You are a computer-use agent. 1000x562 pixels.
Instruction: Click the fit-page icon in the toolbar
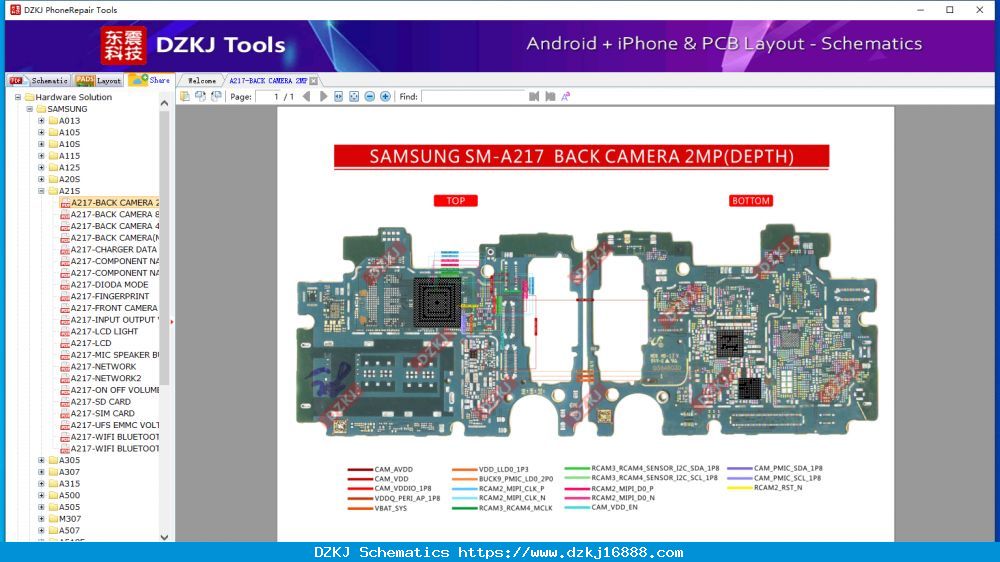click(355, 96)
